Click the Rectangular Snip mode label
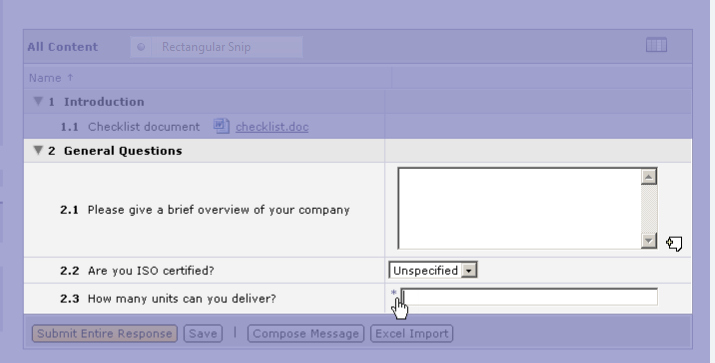Viewport: 715px width, 363px height. [x=206, y=47]
